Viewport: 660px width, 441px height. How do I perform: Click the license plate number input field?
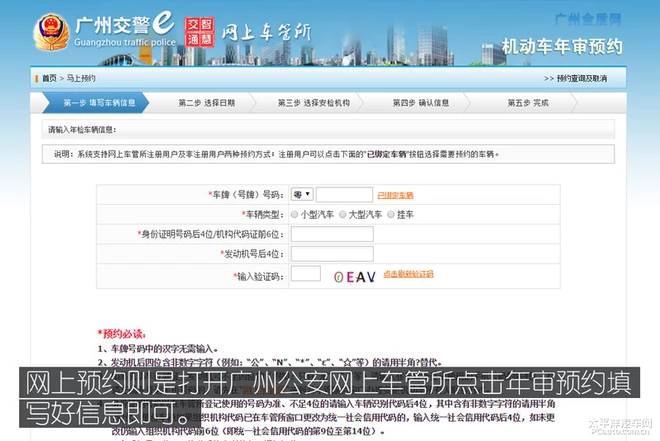[344, 194]
